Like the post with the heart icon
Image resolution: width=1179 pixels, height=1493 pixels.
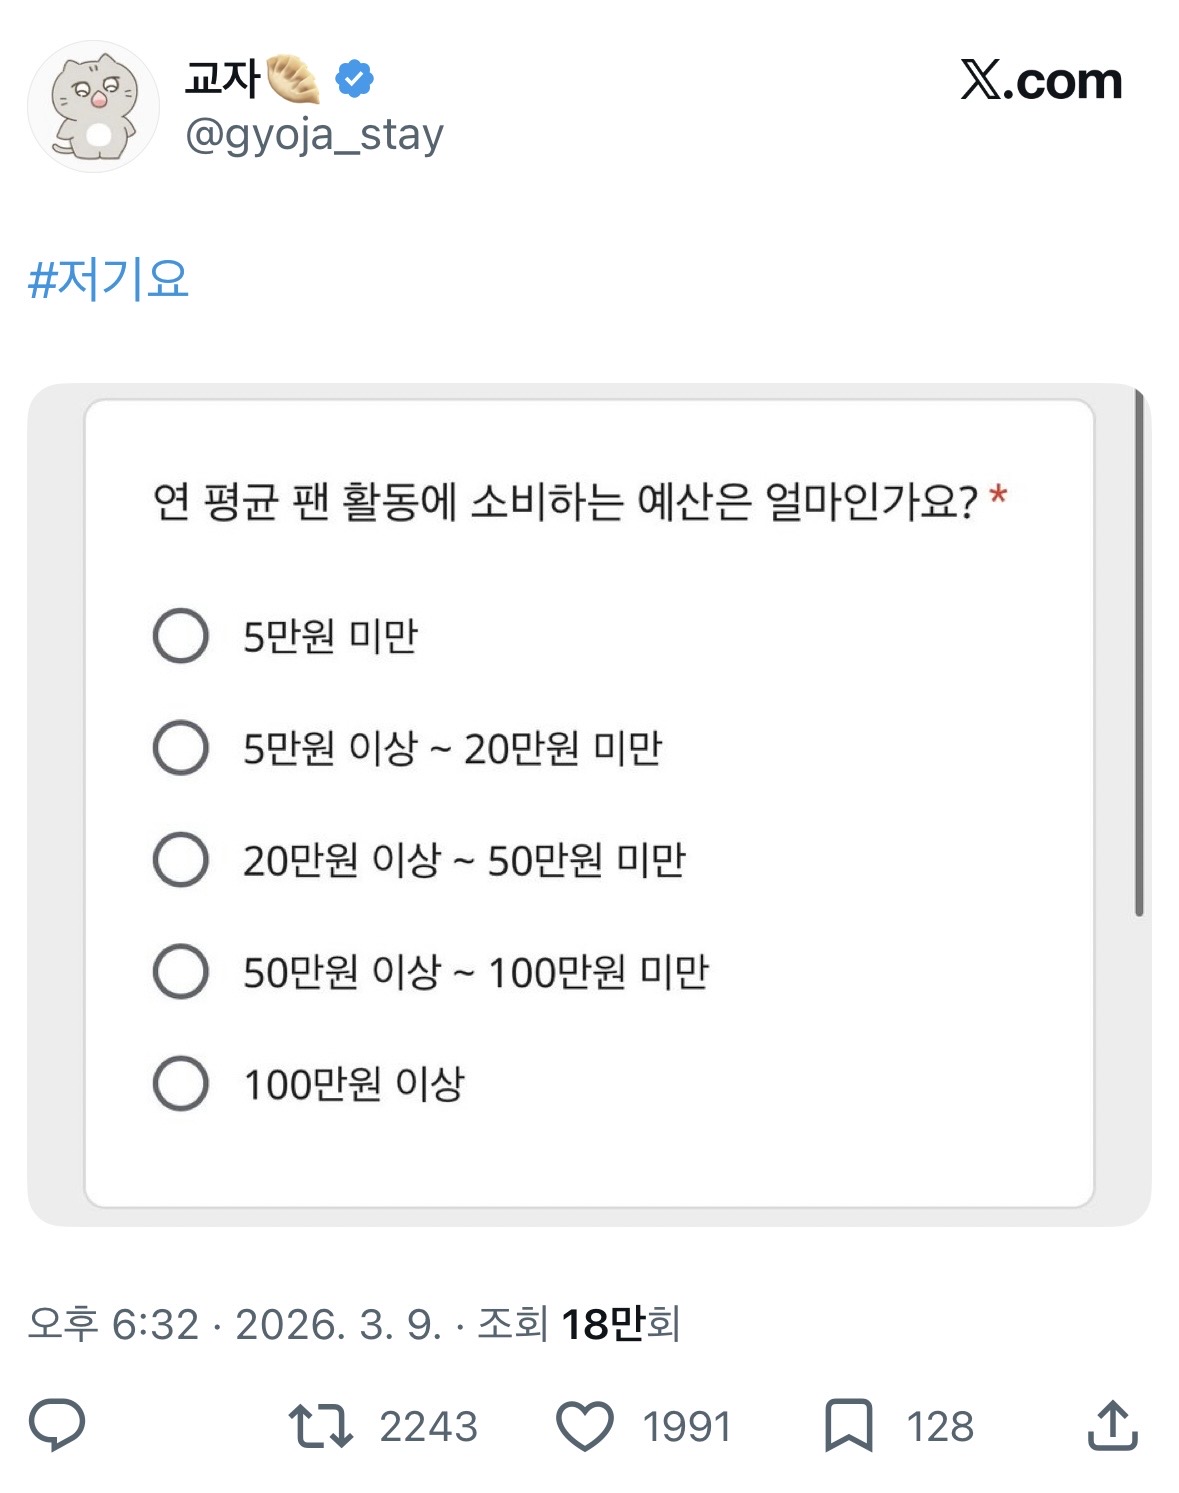click(x=585, y=1426)
